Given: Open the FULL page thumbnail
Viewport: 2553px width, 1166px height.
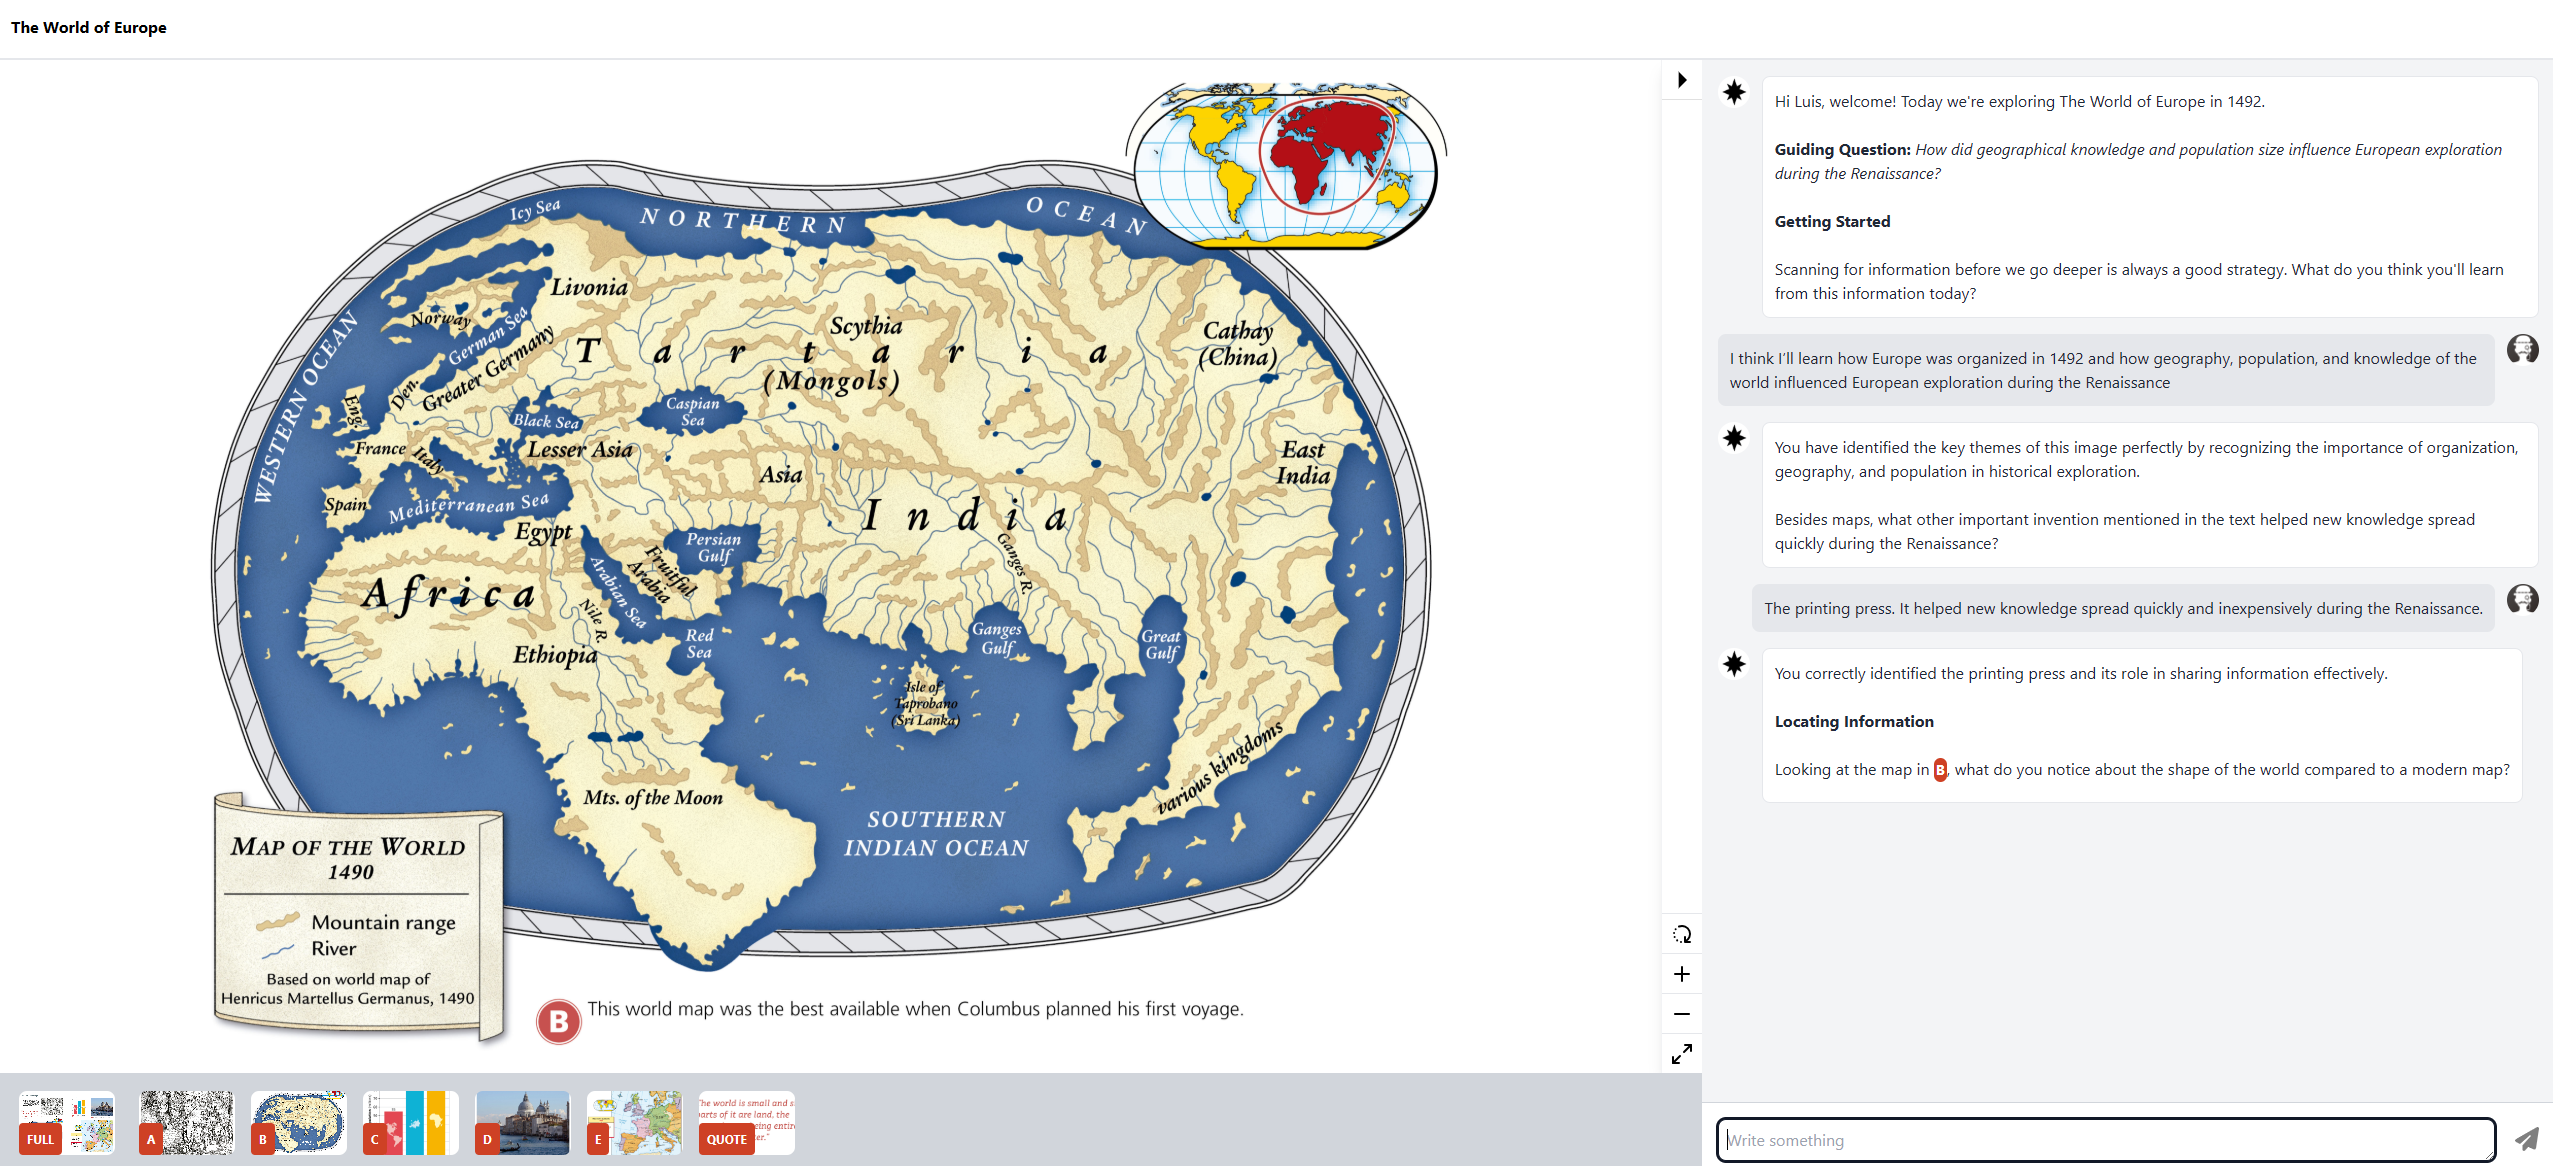Looking at the screenshot, I should (x=67, y=1123).
